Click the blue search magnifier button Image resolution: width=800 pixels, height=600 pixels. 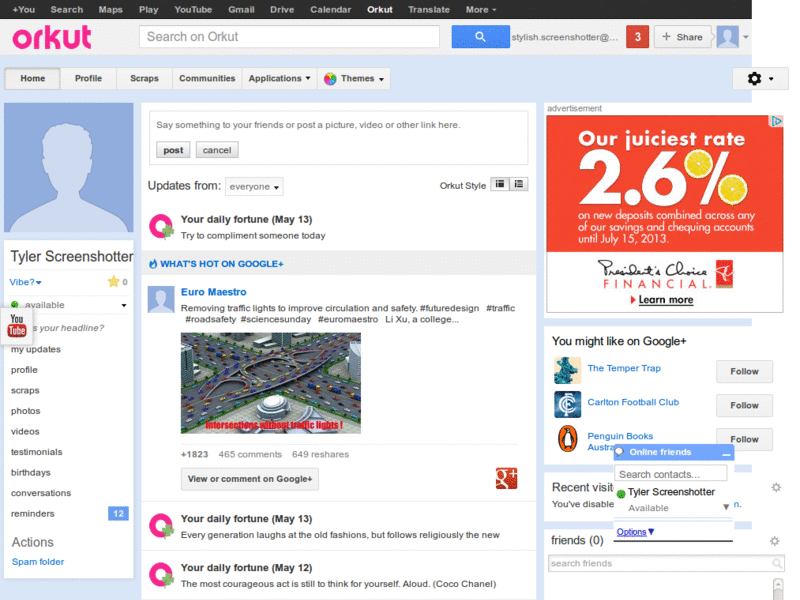pyautogui.click(x=480, y=37)
